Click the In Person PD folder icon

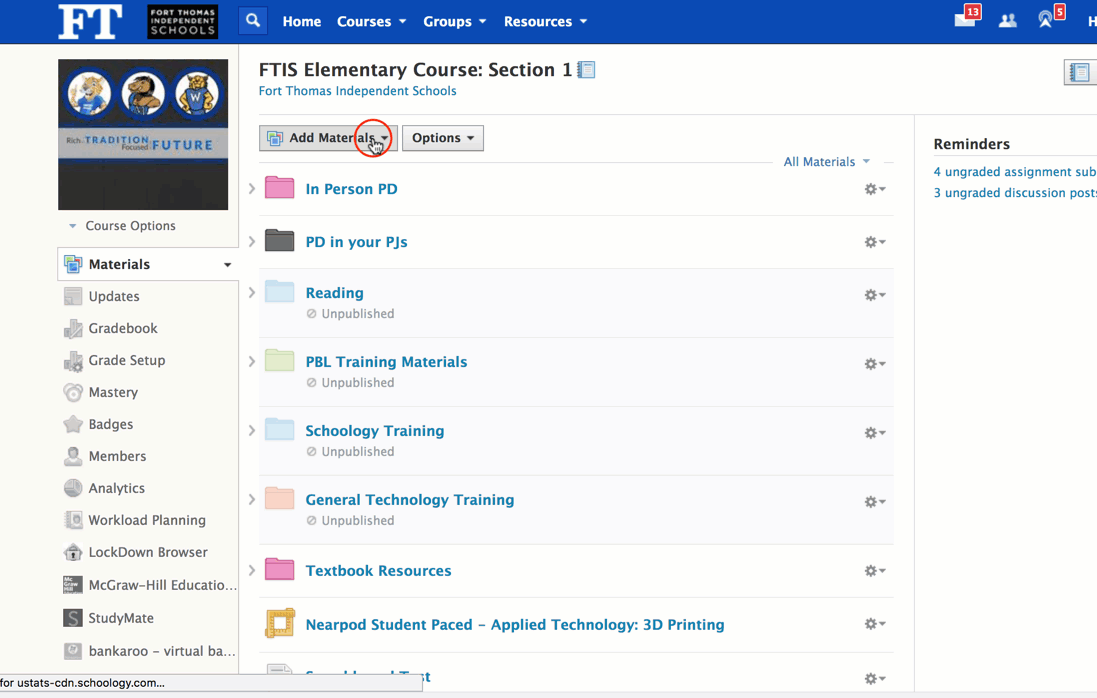click(x=279, y=187)
